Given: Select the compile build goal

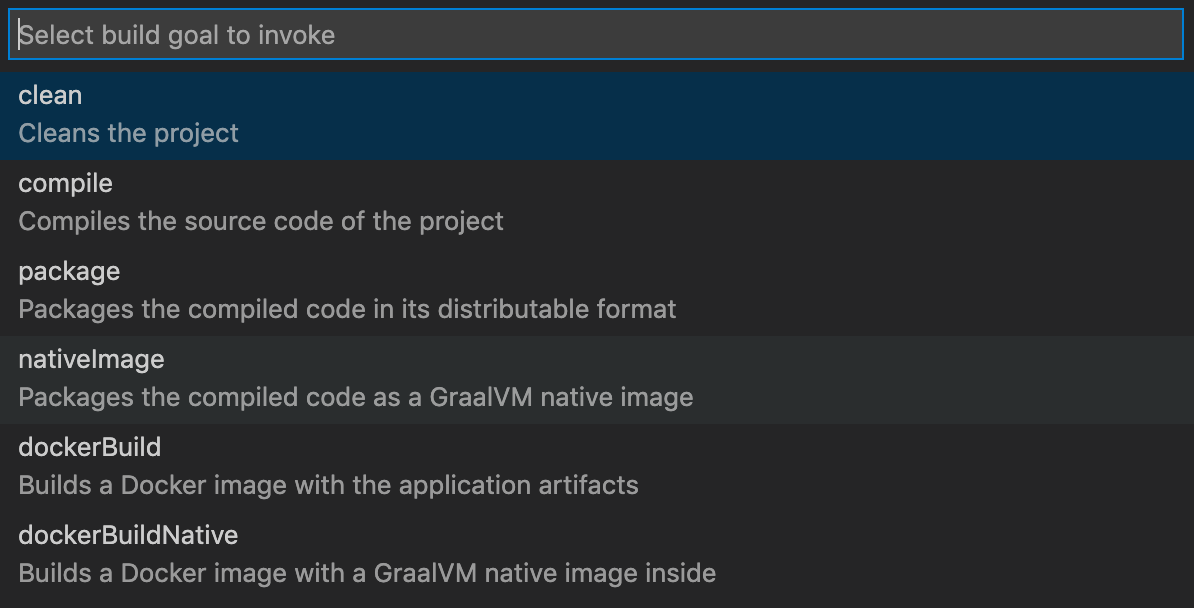Looking at the screenshot, I should point(65,184).
